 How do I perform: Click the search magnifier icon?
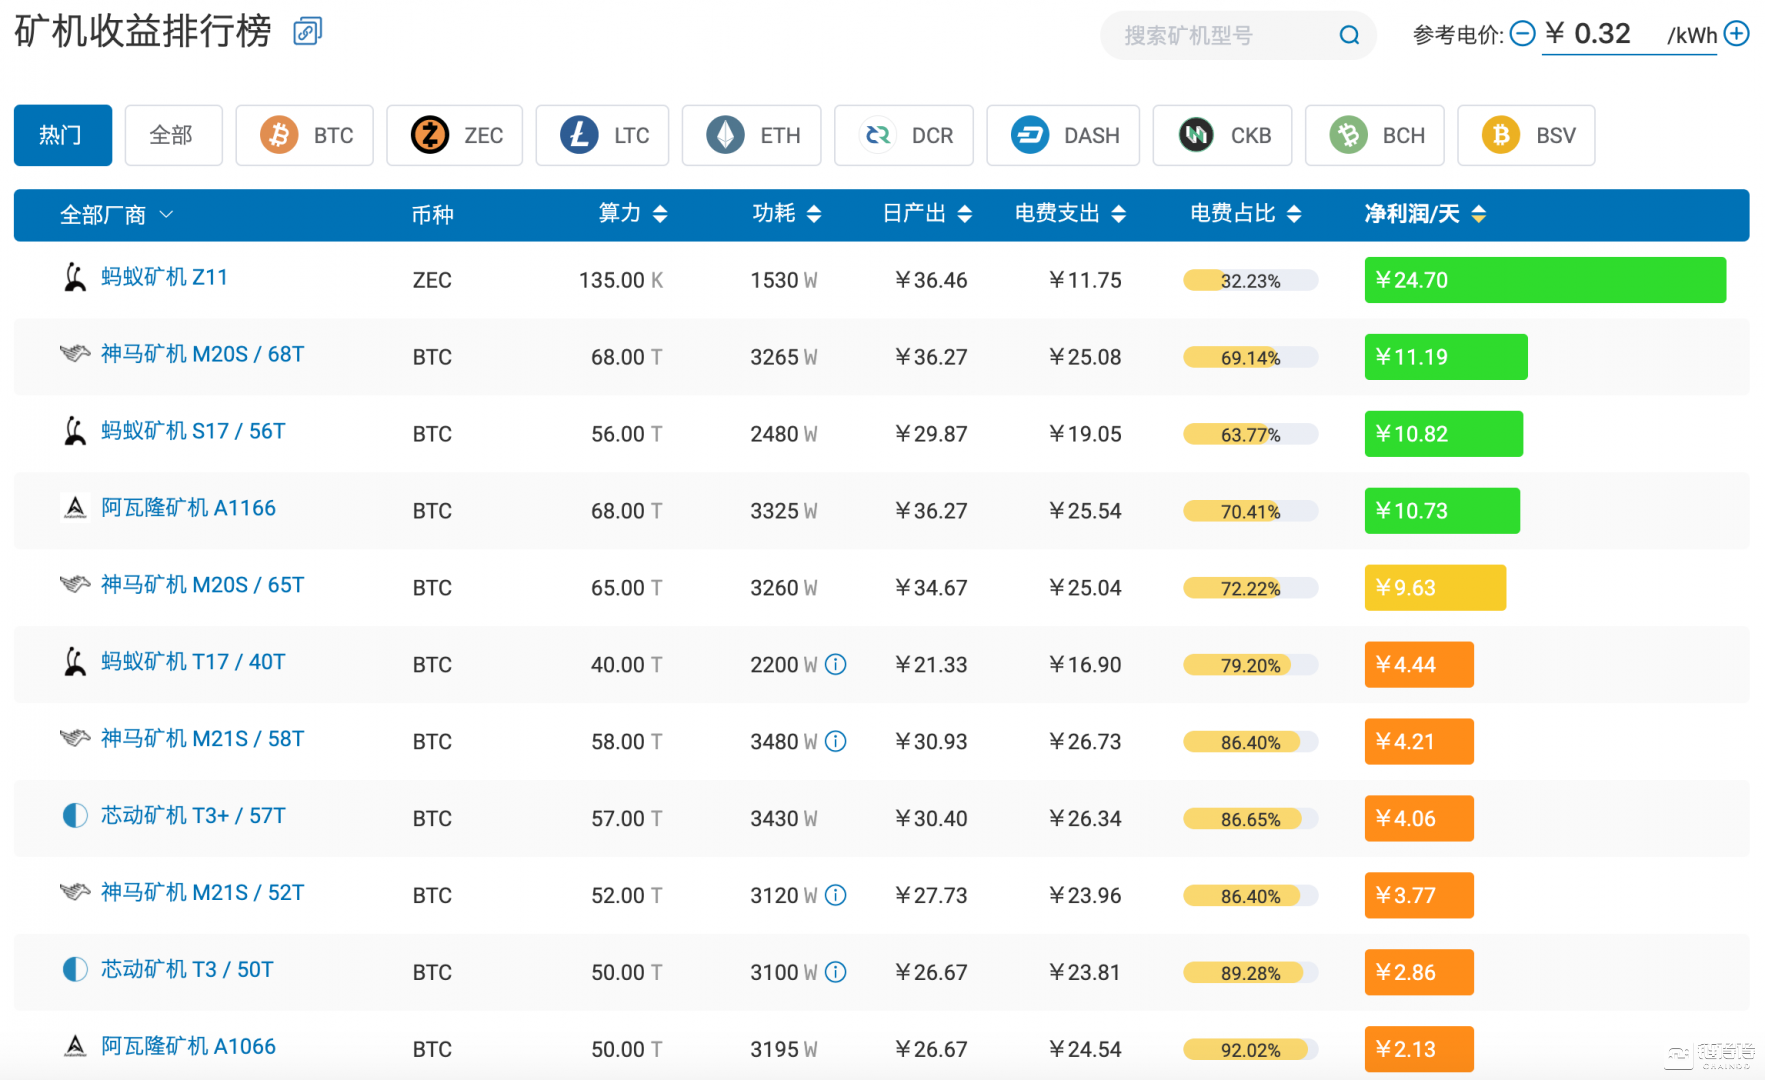coord(1349,36)
